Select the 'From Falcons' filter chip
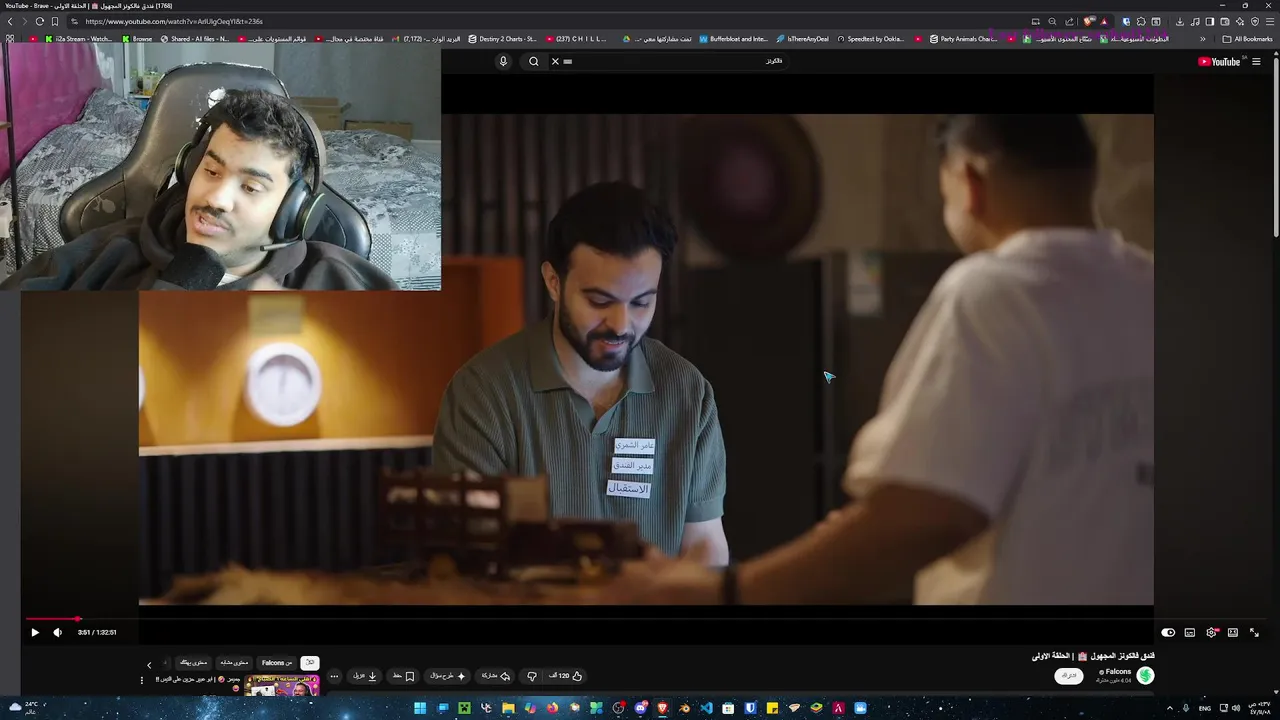Viewport: 1280px width, 720px height. point(277,662)
